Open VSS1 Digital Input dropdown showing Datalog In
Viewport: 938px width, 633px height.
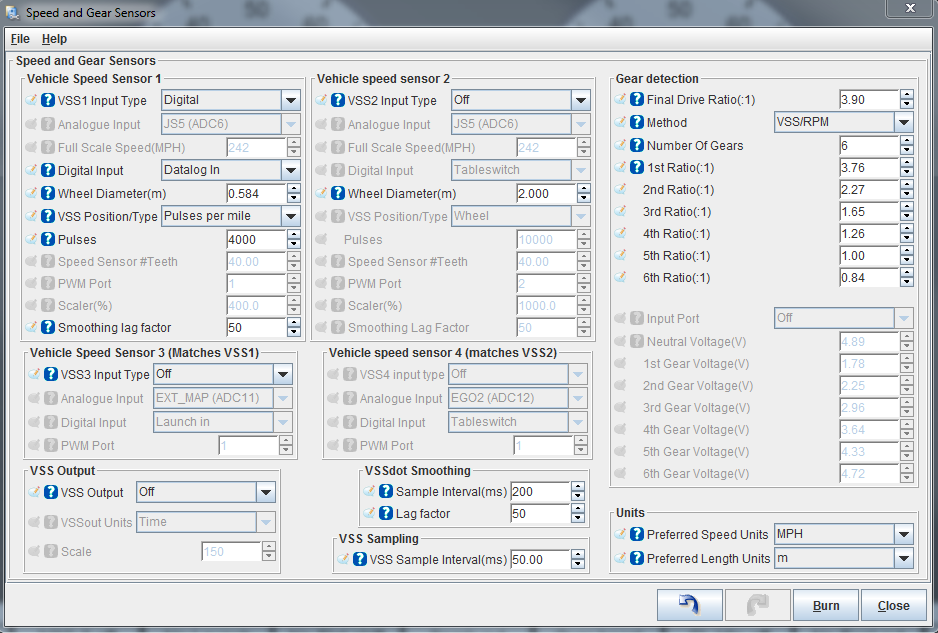230,170
